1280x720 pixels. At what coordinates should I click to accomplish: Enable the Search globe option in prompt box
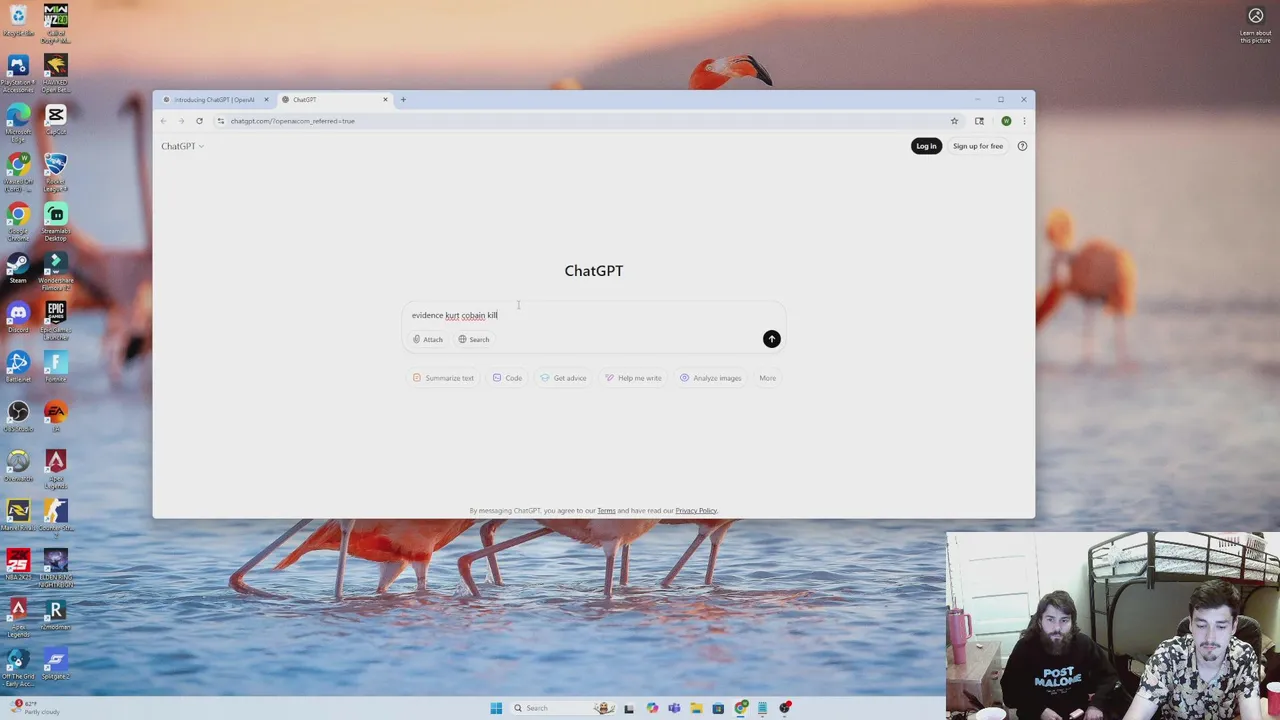pyautogui.click(x=474, y=339)
